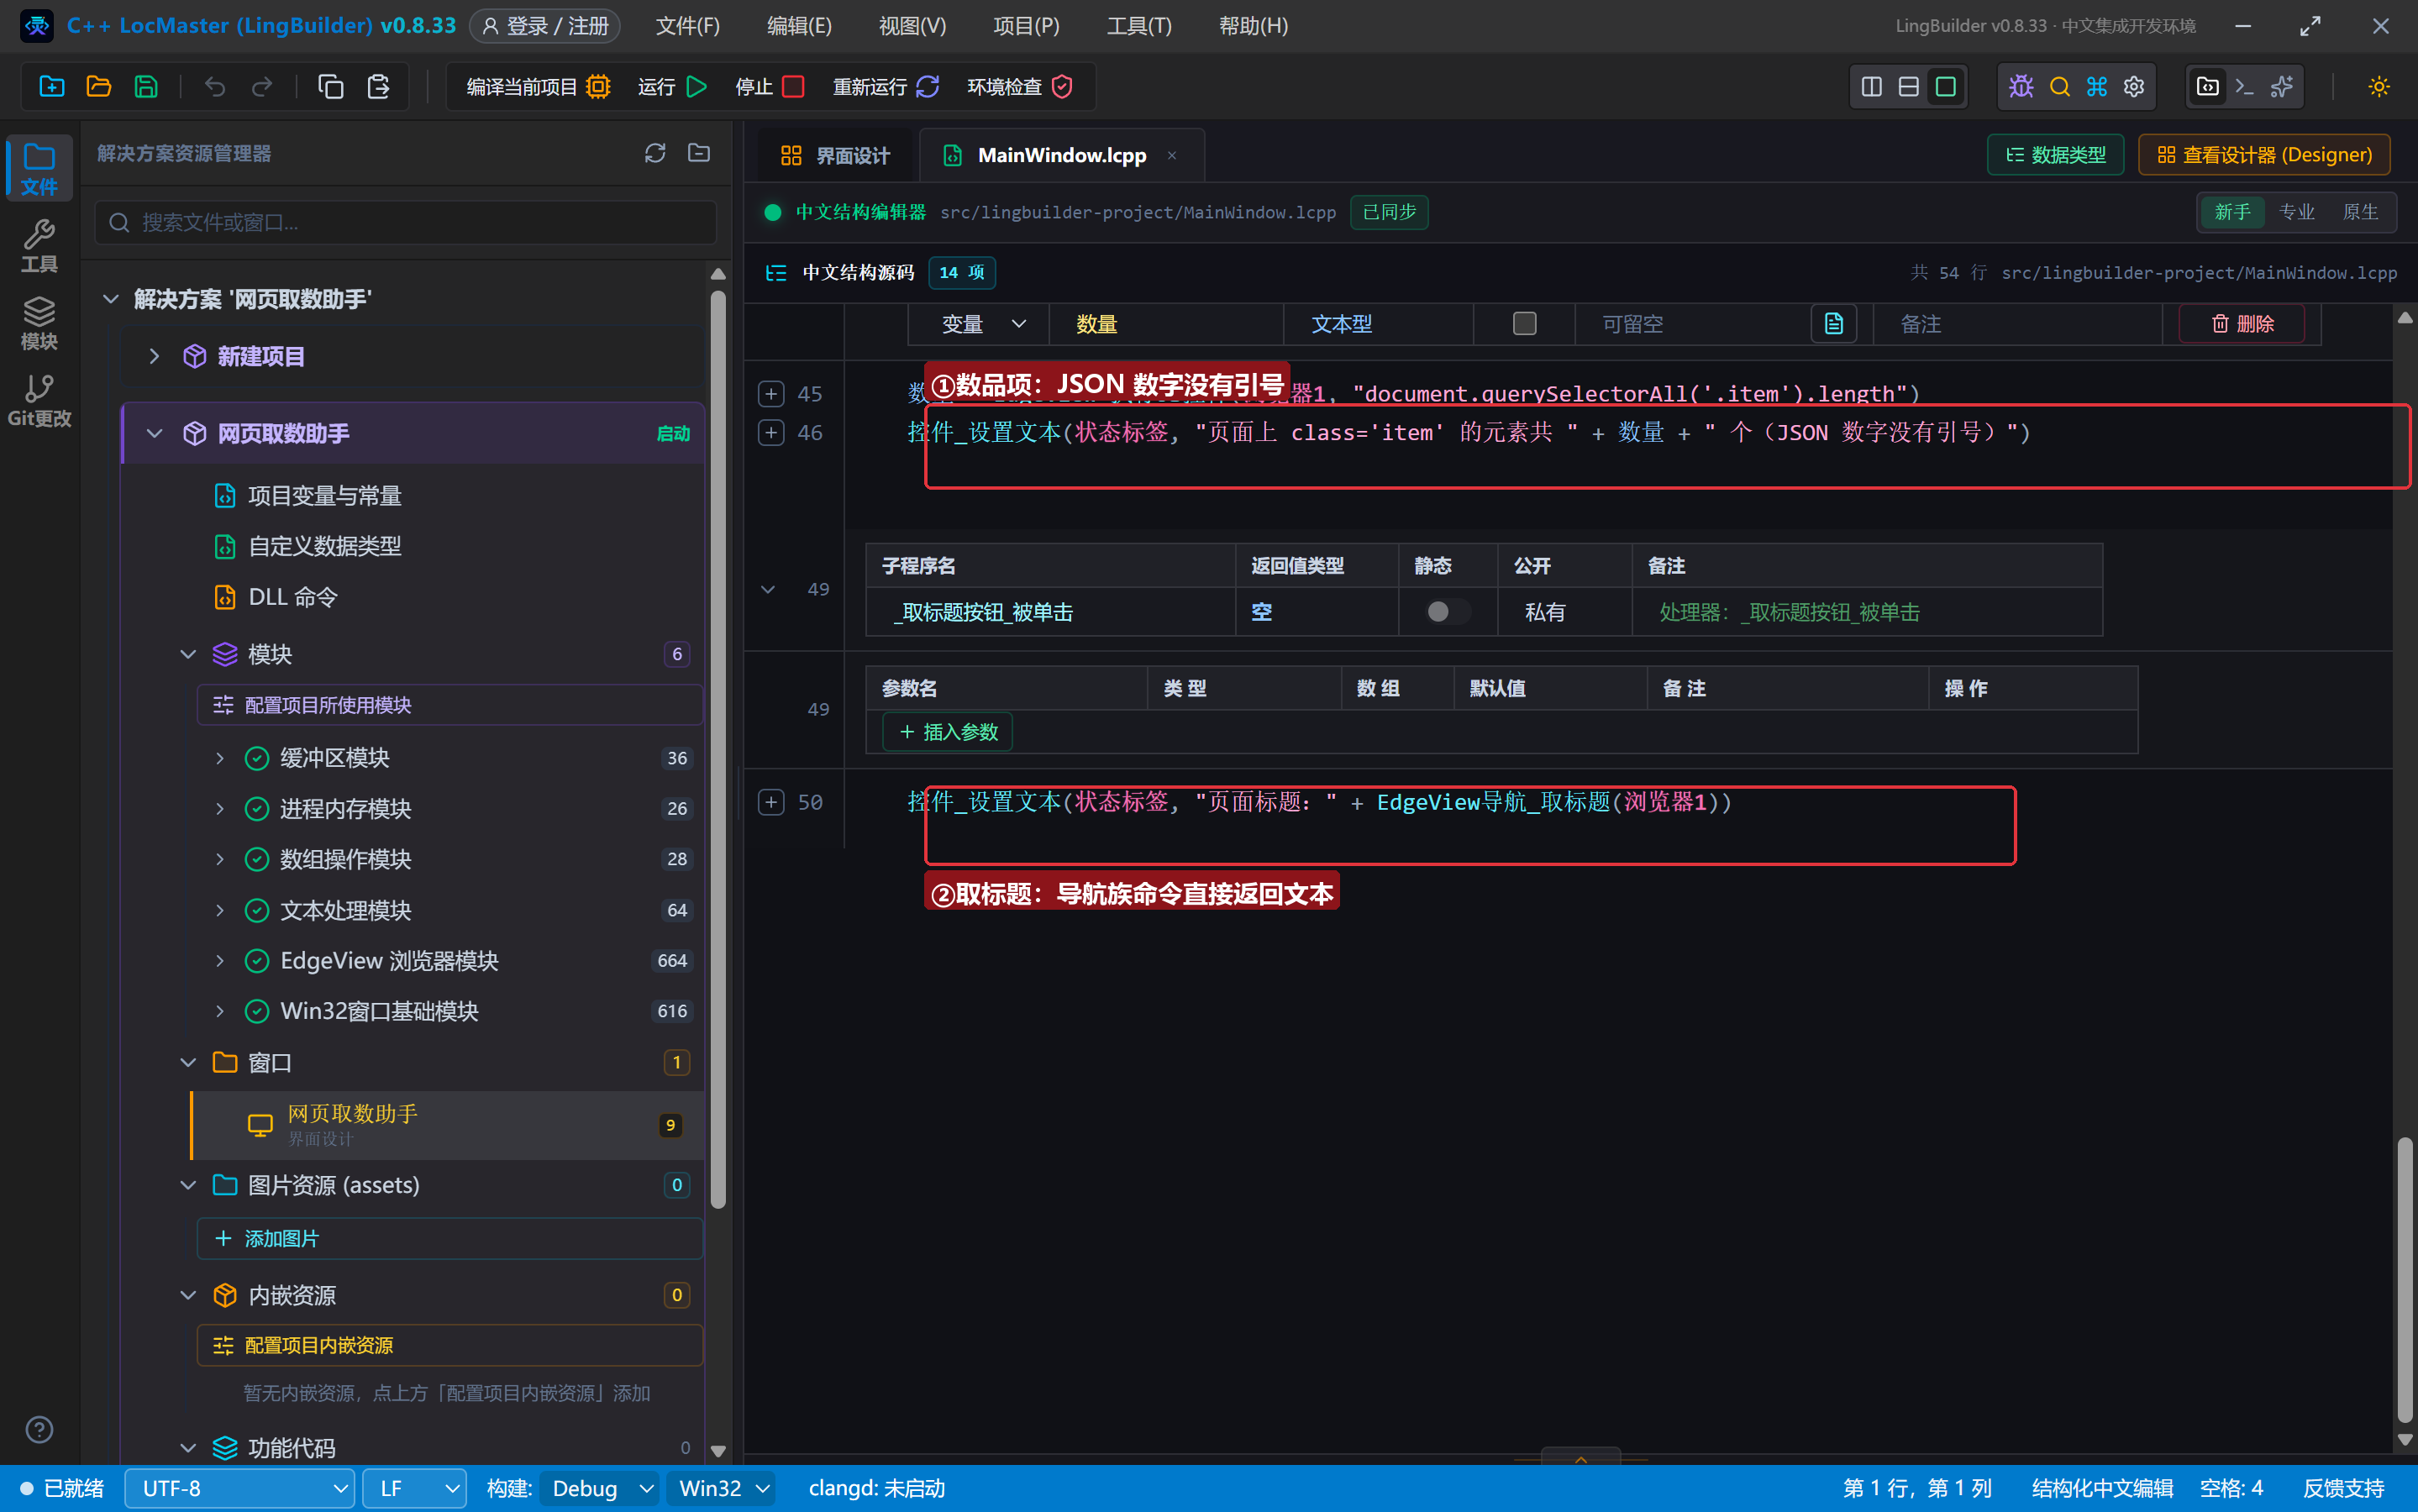This screenshot has width=2418, height=1512.
Task: Toggle the 静态 switch for _取标题按钮_被单击
Action: 1447,612
